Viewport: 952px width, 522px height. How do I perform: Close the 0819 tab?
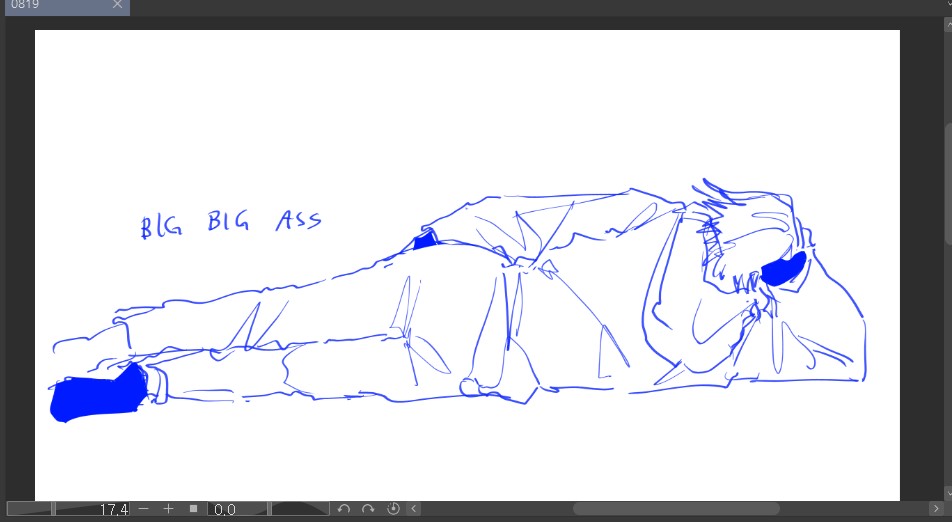point(117,5)
